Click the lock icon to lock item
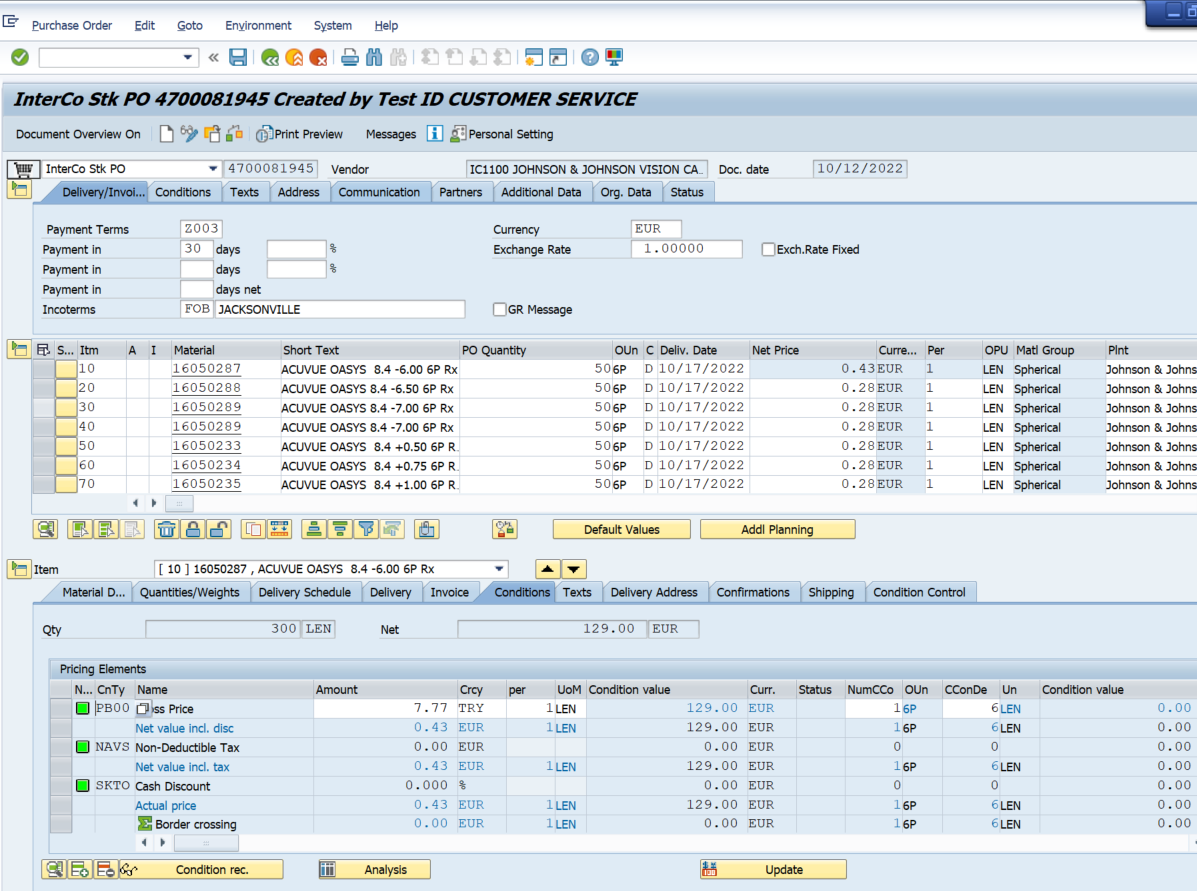The image size is (1197, 891). pos(195,529)
